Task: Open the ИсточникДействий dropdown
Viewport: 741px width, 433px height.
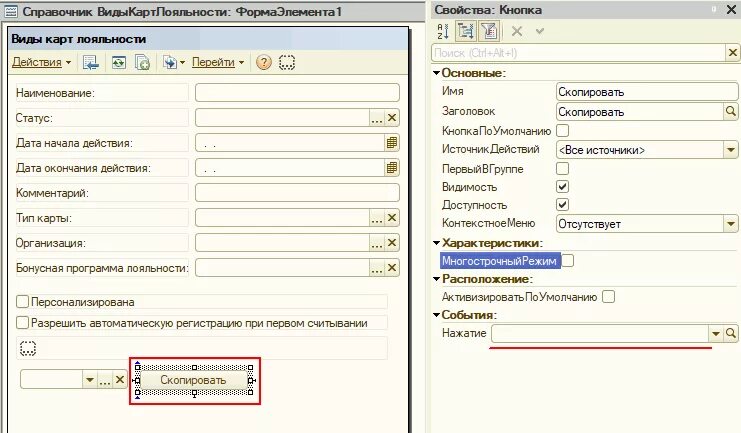Action: coord(731,150)
